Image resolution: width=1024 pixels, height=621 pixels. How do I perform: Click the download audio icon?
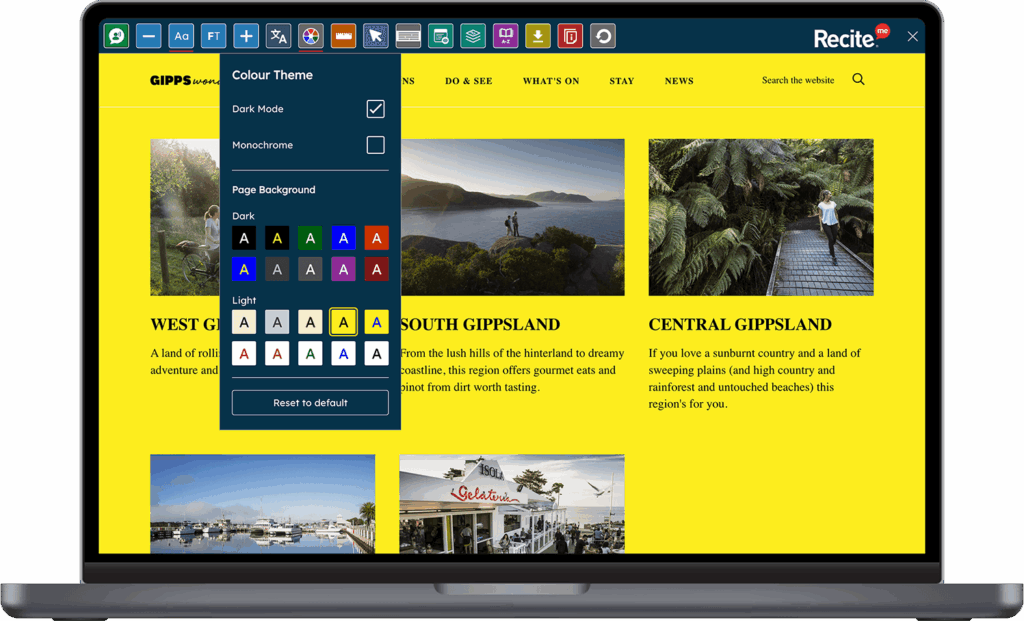tap(537, 35)
